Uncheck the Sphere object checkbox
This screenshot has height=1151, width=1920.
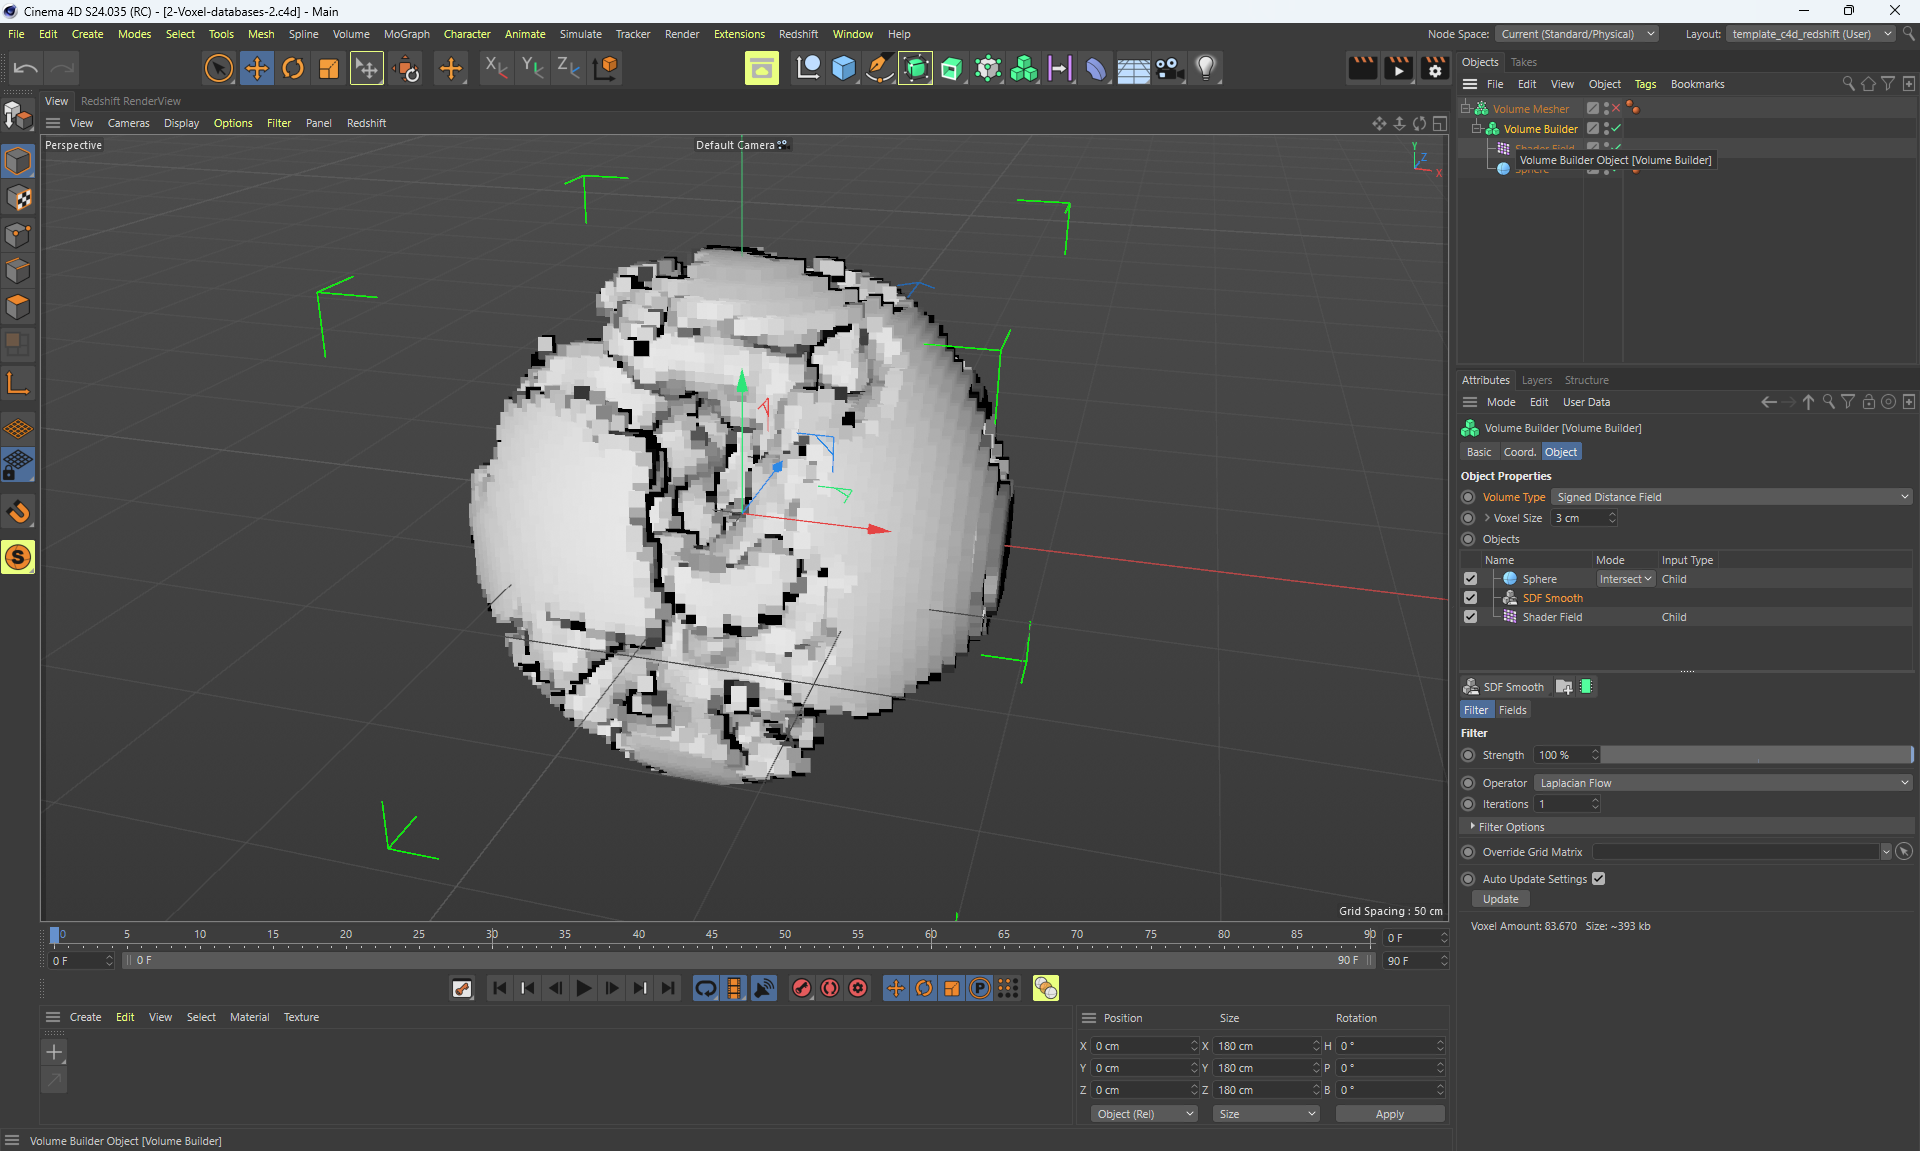pos(1470,579)
